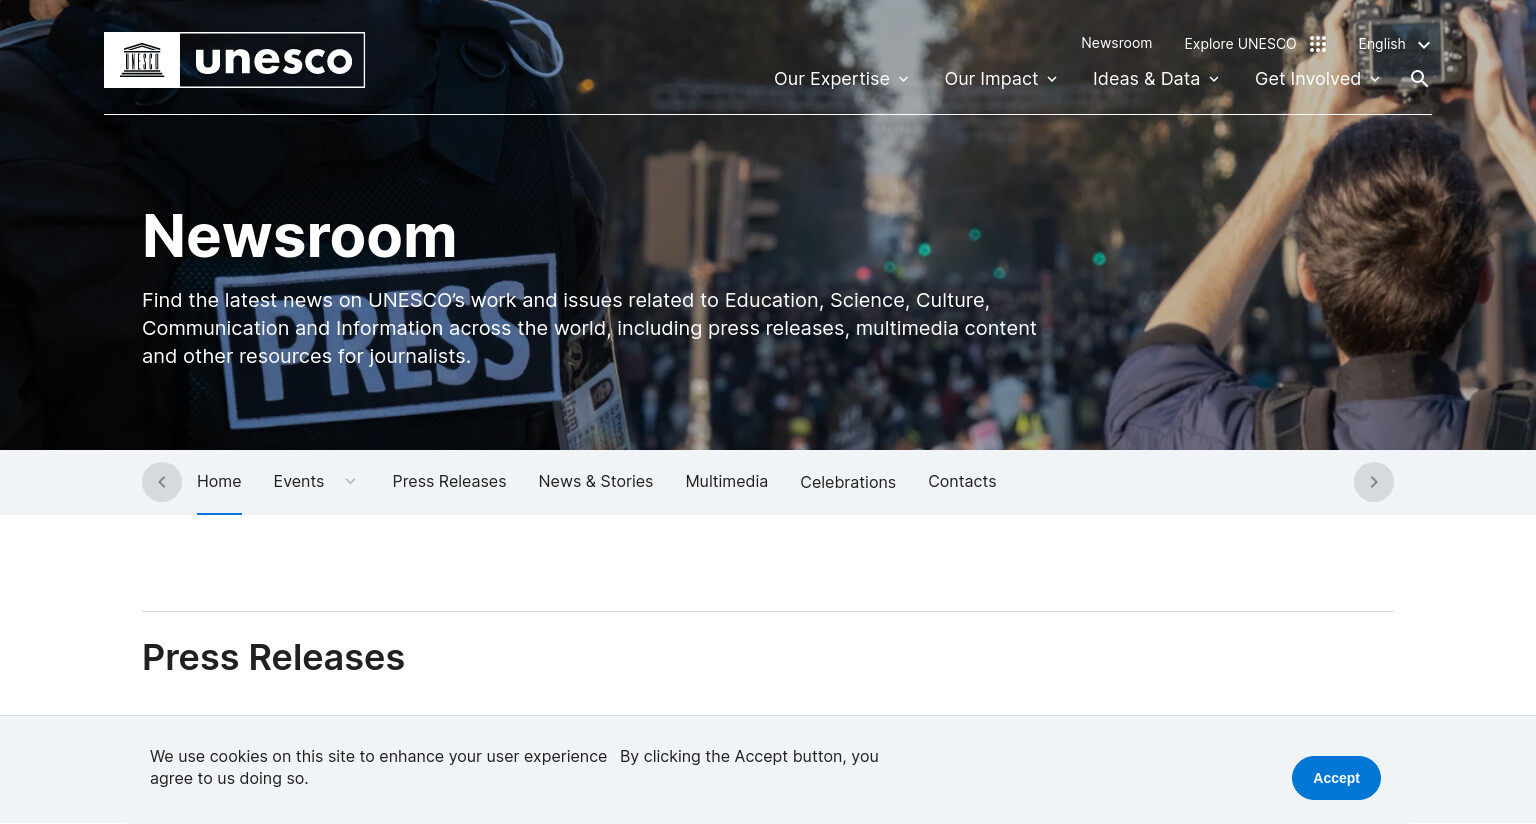Expand the Events submenu chevron
Viewport: 1536px width, 824px height.
click(350, 481)
